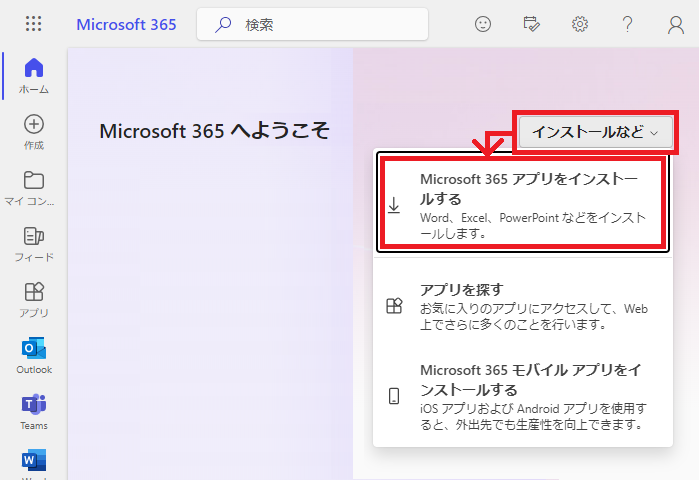The height and width of the screenshot is (480, 699).
Task: Click the download arrow icon in the menu
Action: click(x=394, y=205)
